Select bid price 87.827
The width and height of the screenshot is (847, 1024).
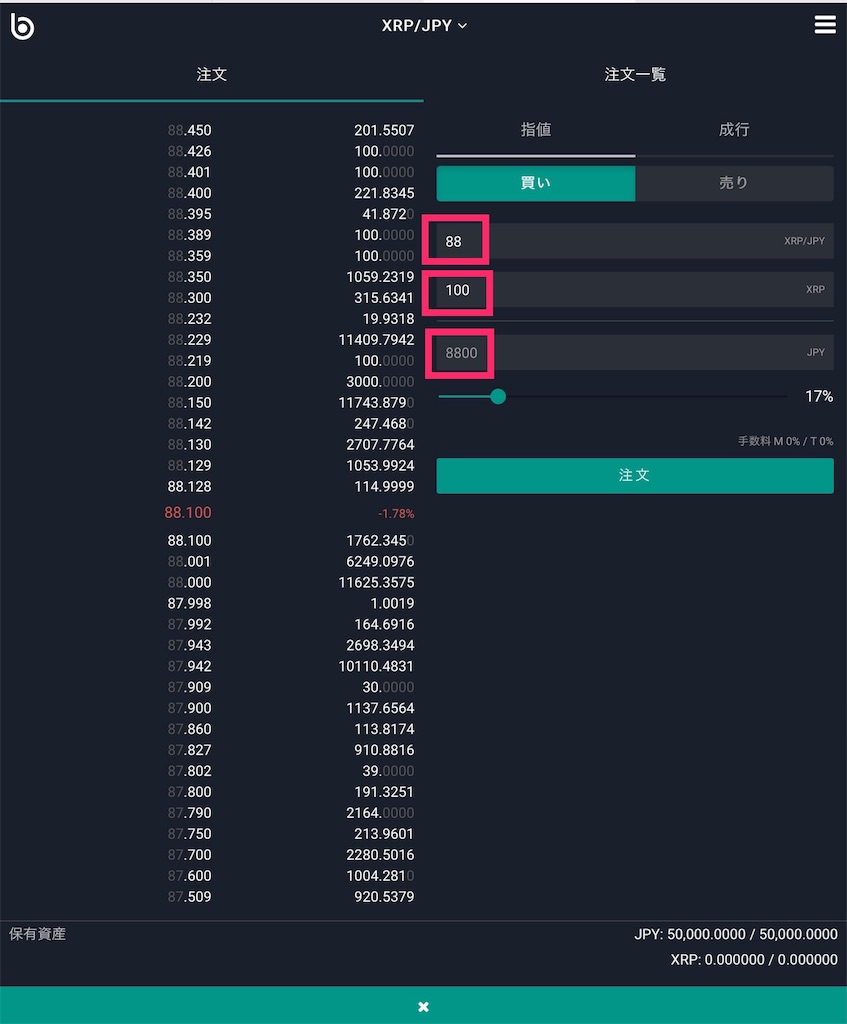point(189,750)
